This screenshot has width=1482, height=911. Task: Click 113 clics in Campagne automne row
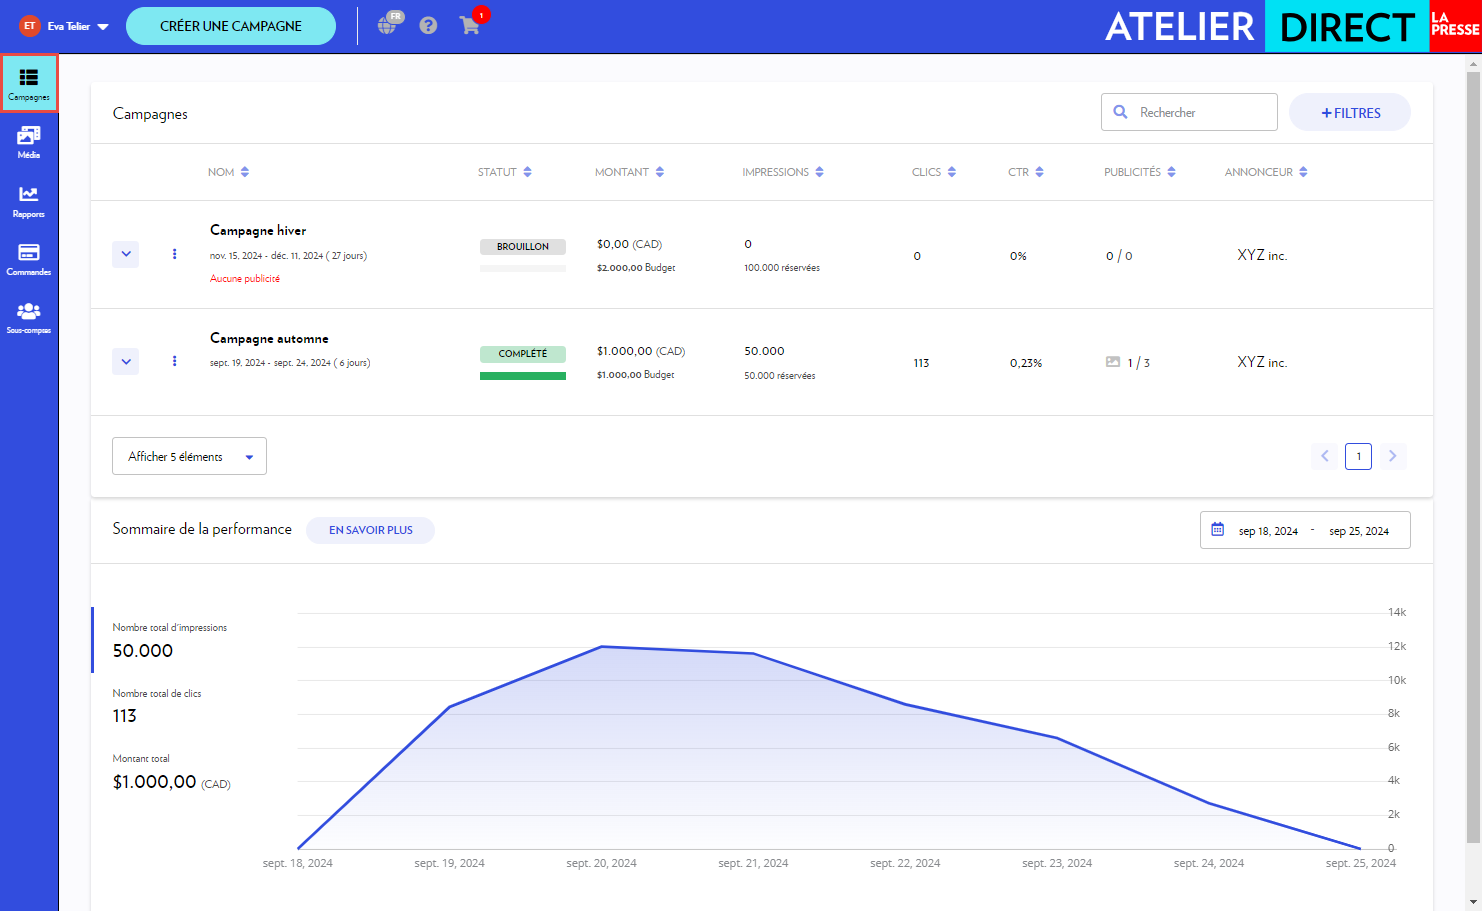coord(921,363)
